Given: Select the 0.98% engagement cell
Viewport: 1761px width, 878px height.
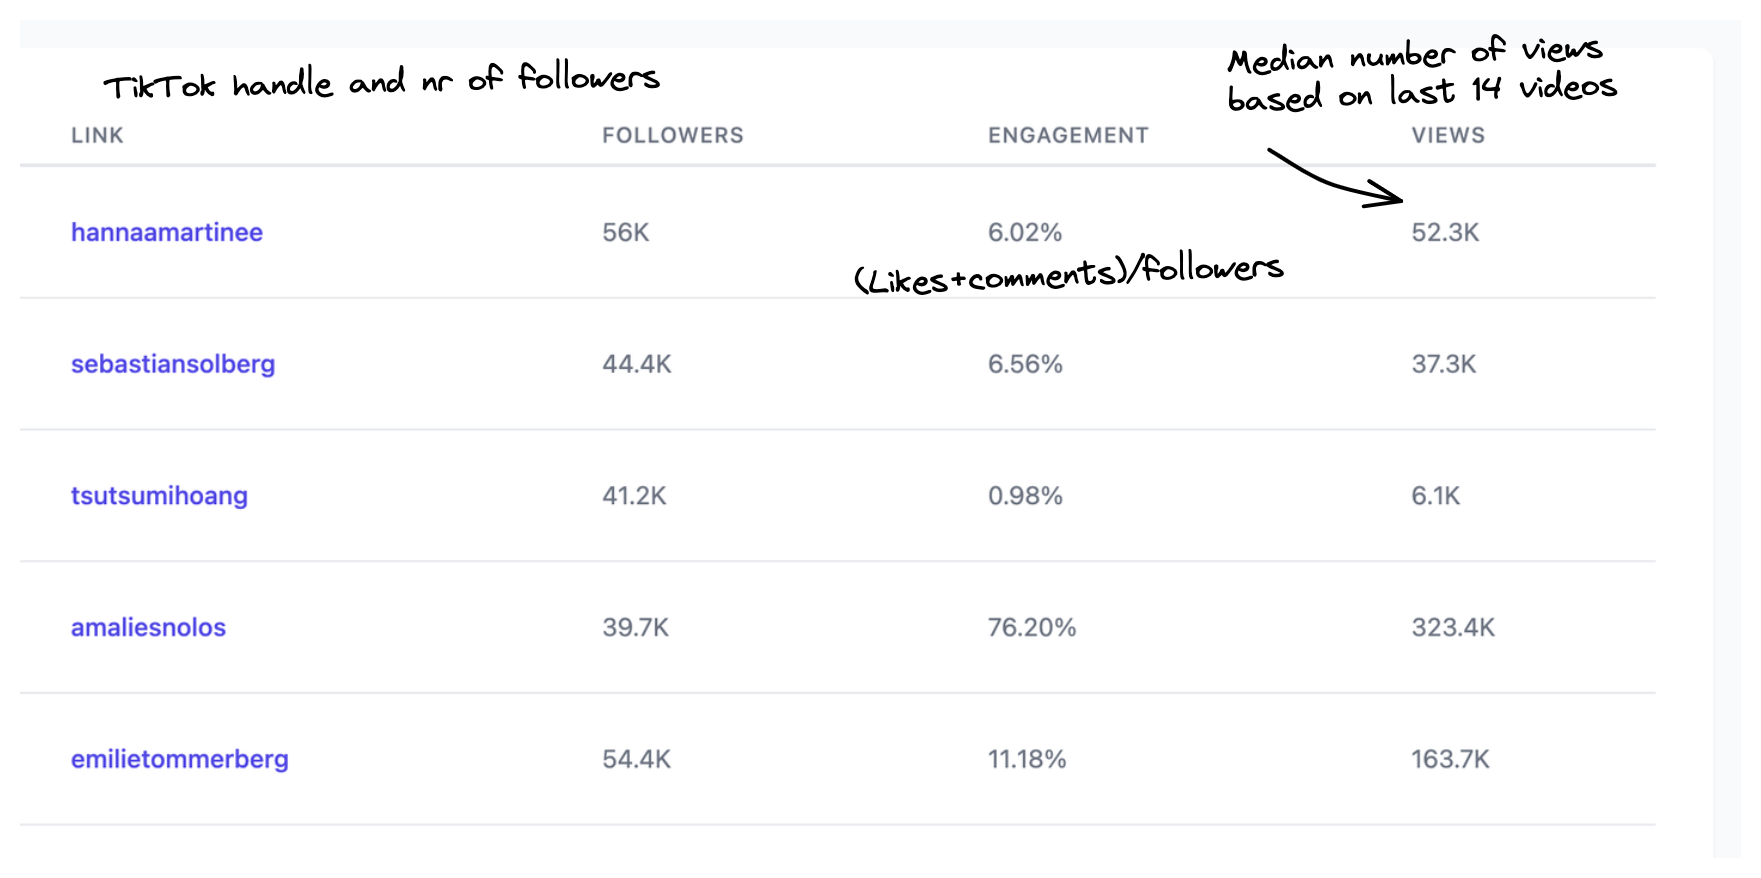Looking at the screenshot, I should (1025, 496).
